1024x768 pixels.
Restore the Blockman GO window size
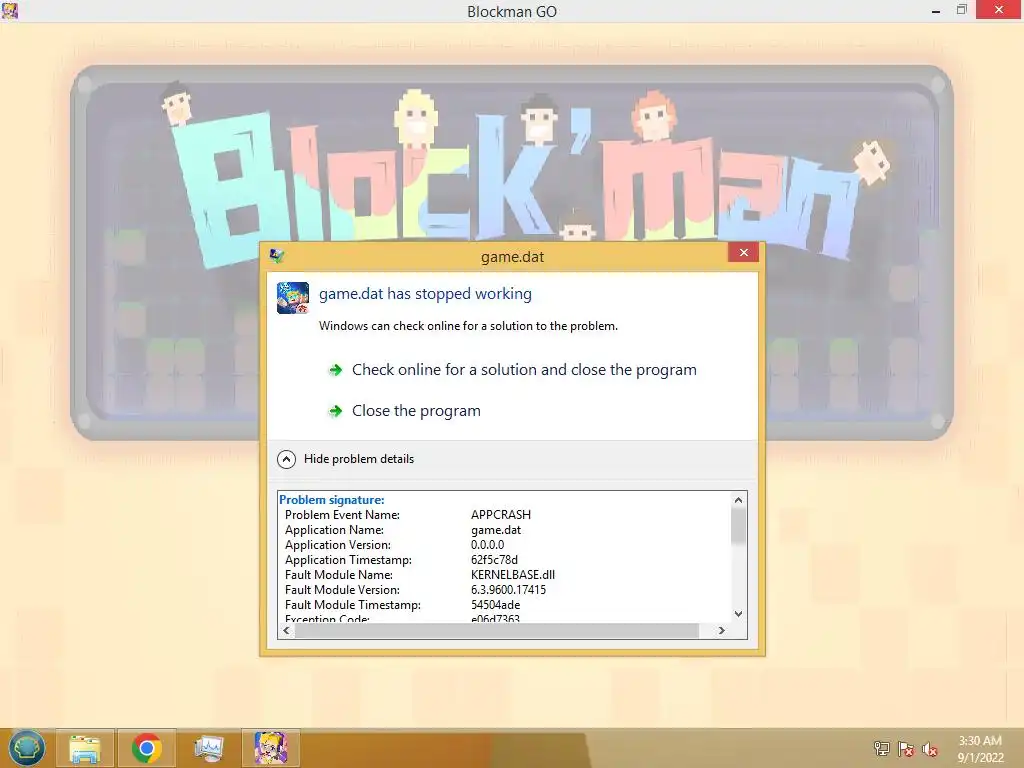pos(961,10)
